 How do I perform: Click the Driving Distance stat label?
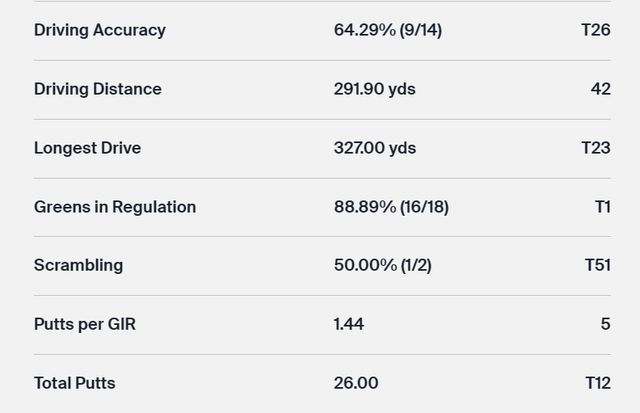98,89
